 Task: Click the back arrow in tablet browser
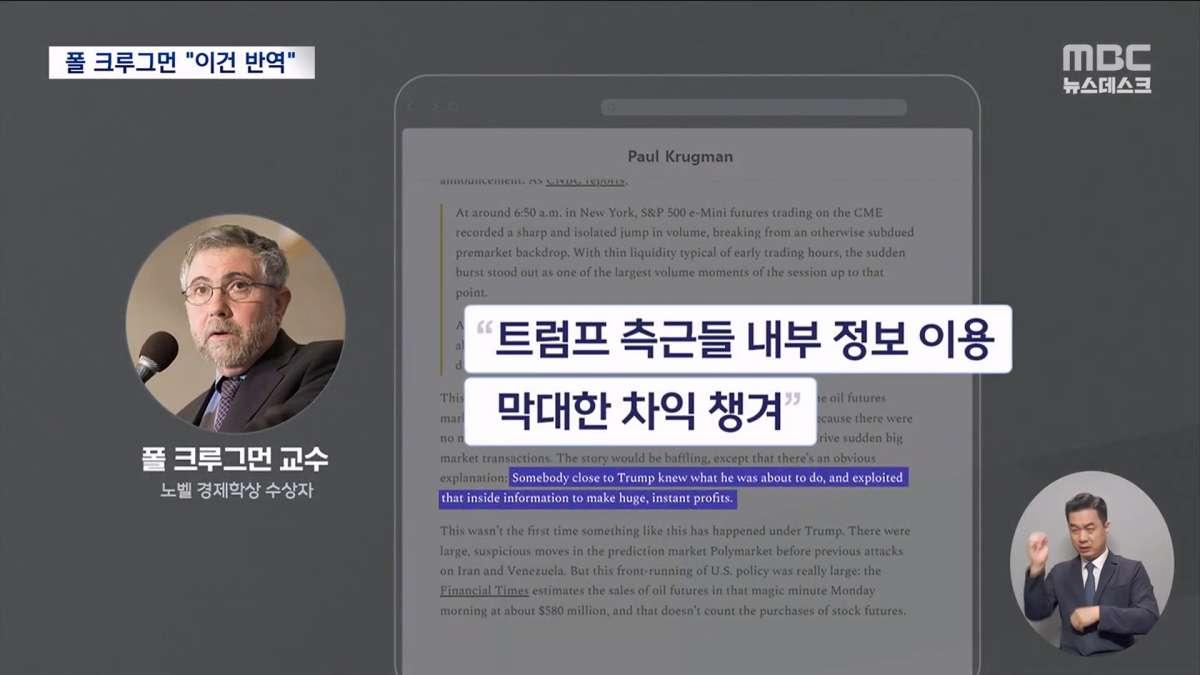coord(409,107)
